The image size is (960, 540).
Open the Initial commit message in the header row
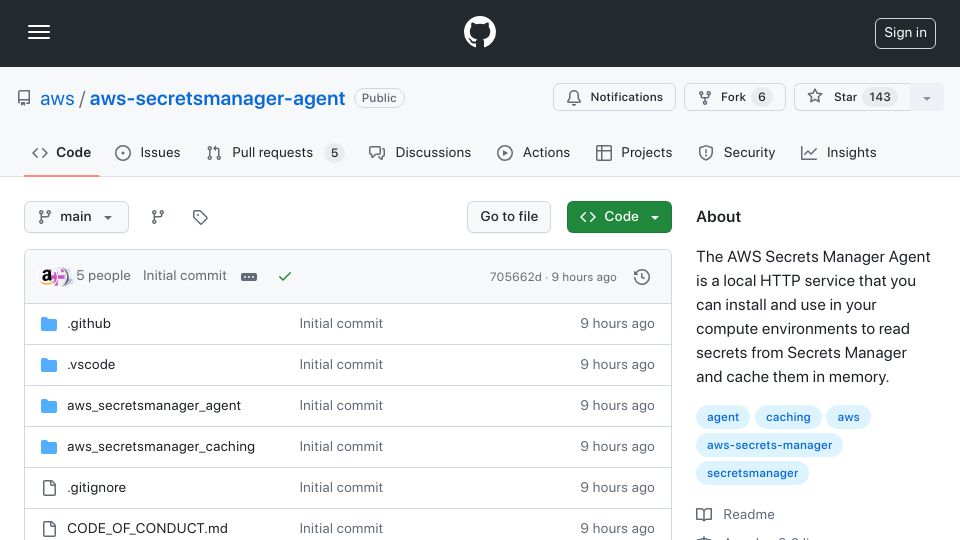click(185, 276)
